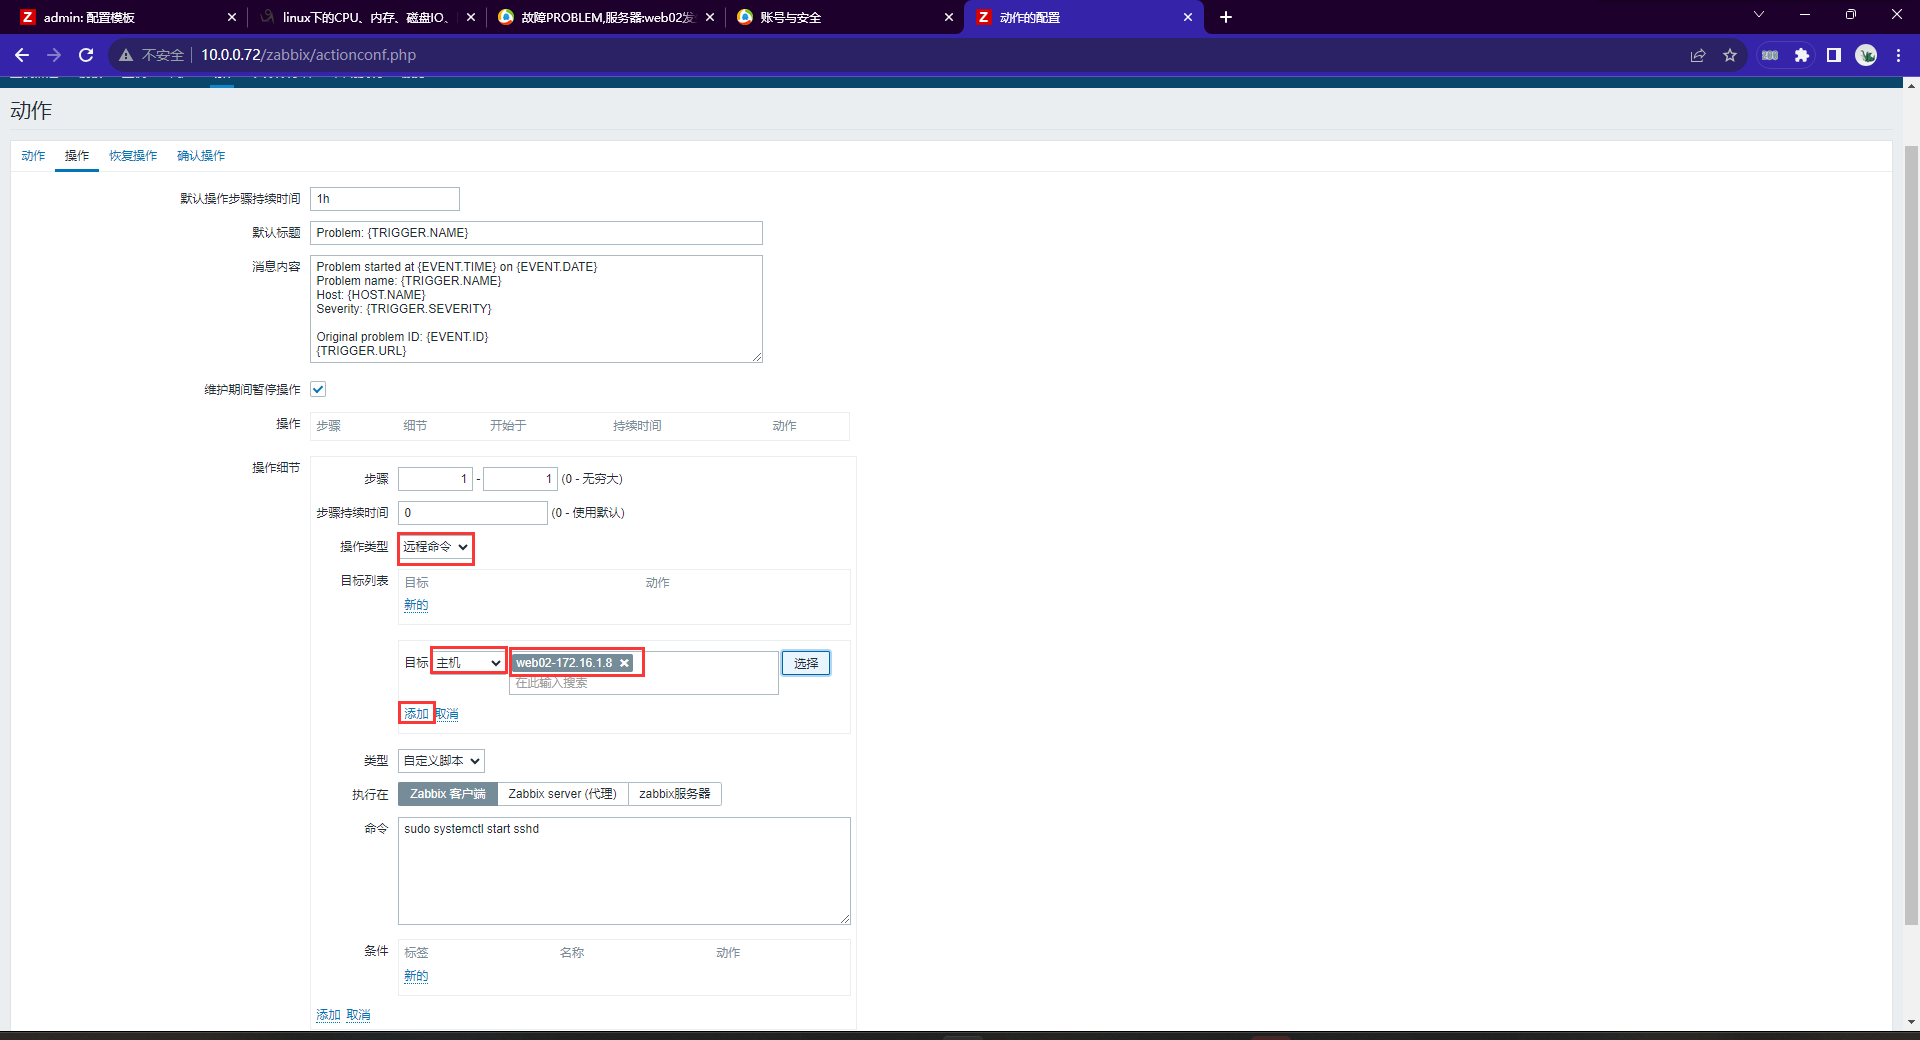Select Zabbix 客户端 execution option
Screen dimensions: 1920x1040
[448, 794]
